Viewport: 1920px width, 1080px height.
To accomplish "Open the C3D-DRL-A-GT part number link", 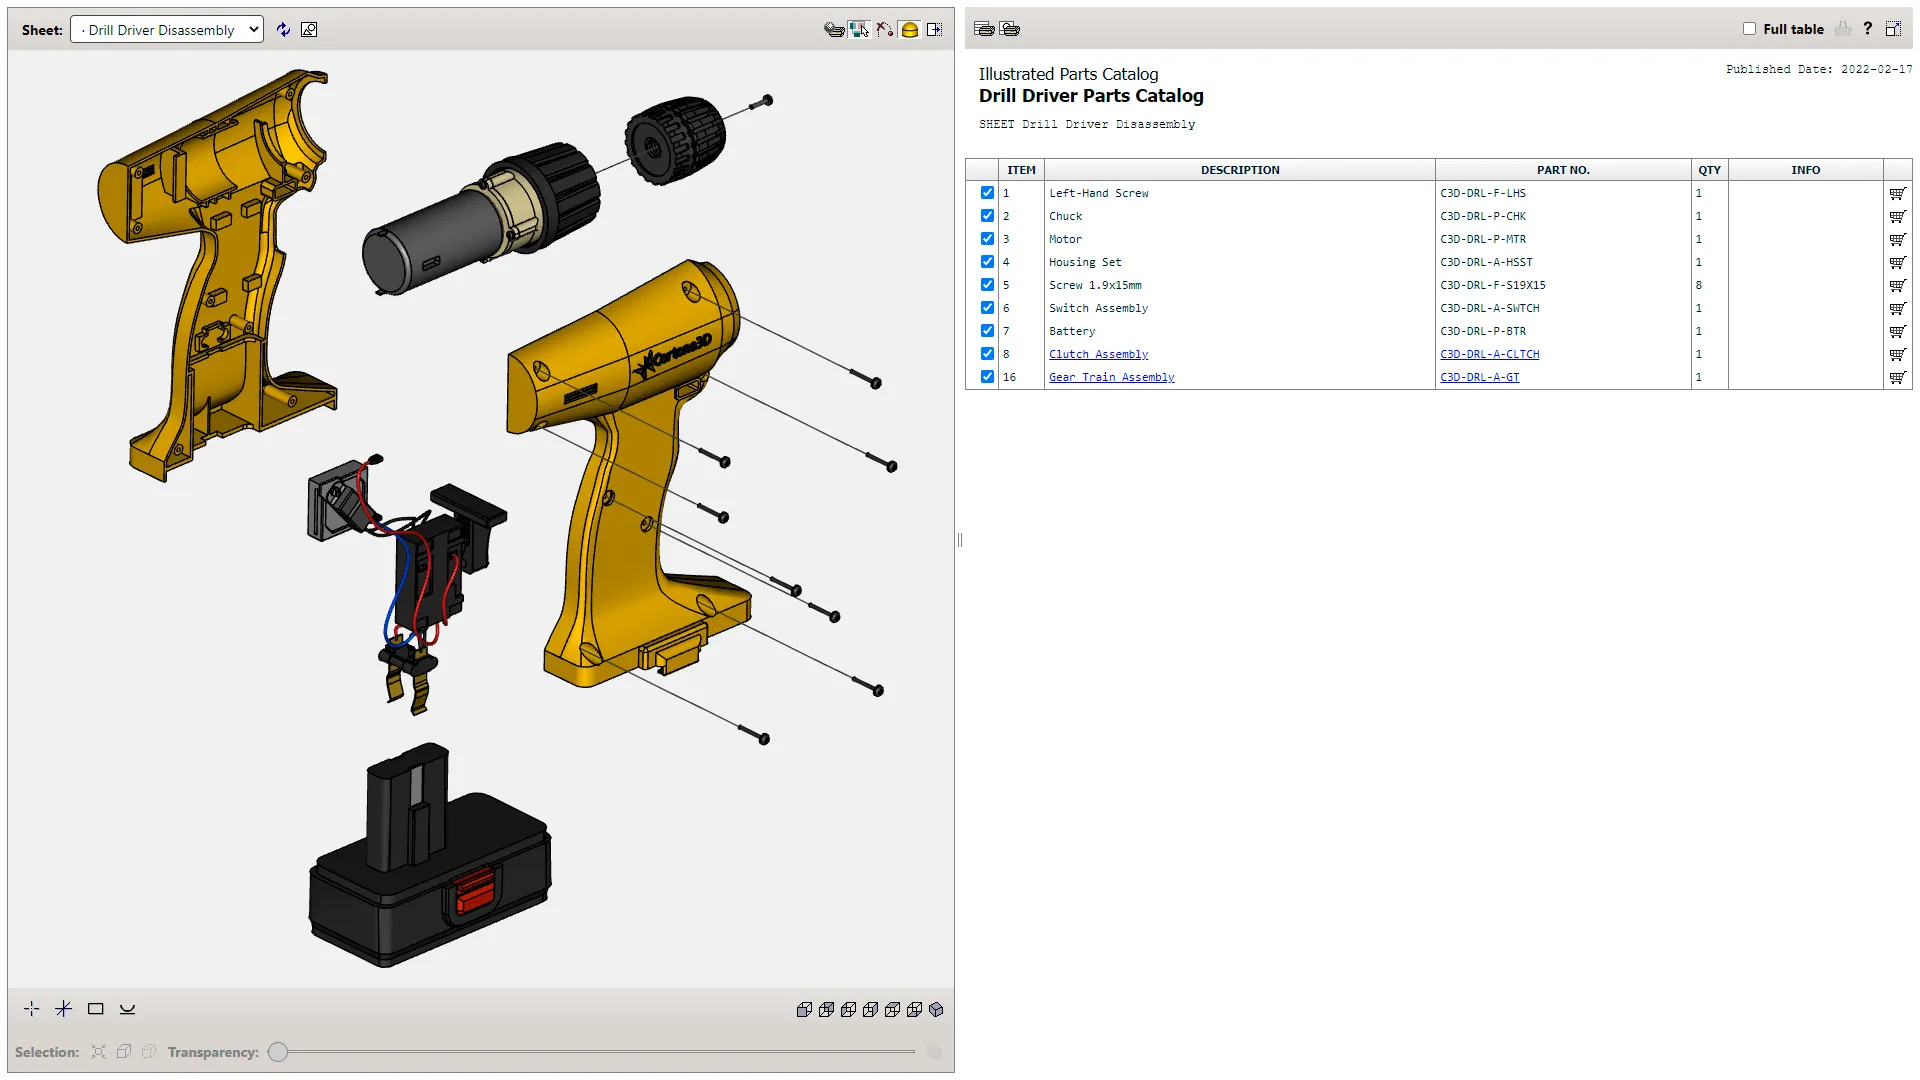I will pyautogui.click(x=1479, y=377).
